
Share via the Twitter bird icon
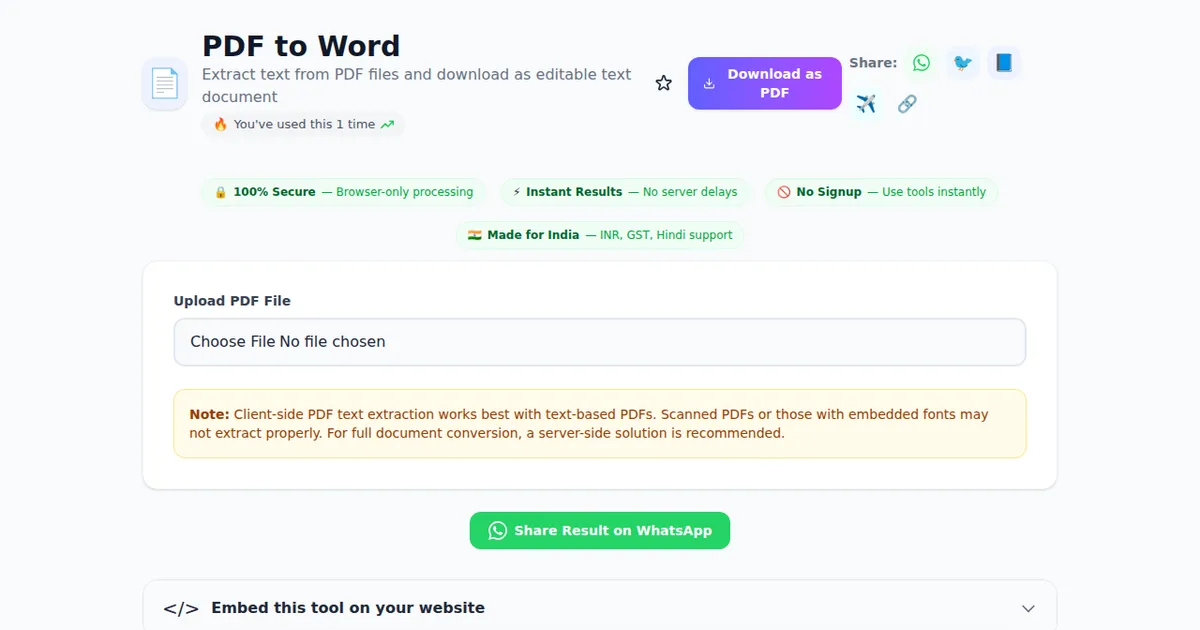[x=962, y=63]
